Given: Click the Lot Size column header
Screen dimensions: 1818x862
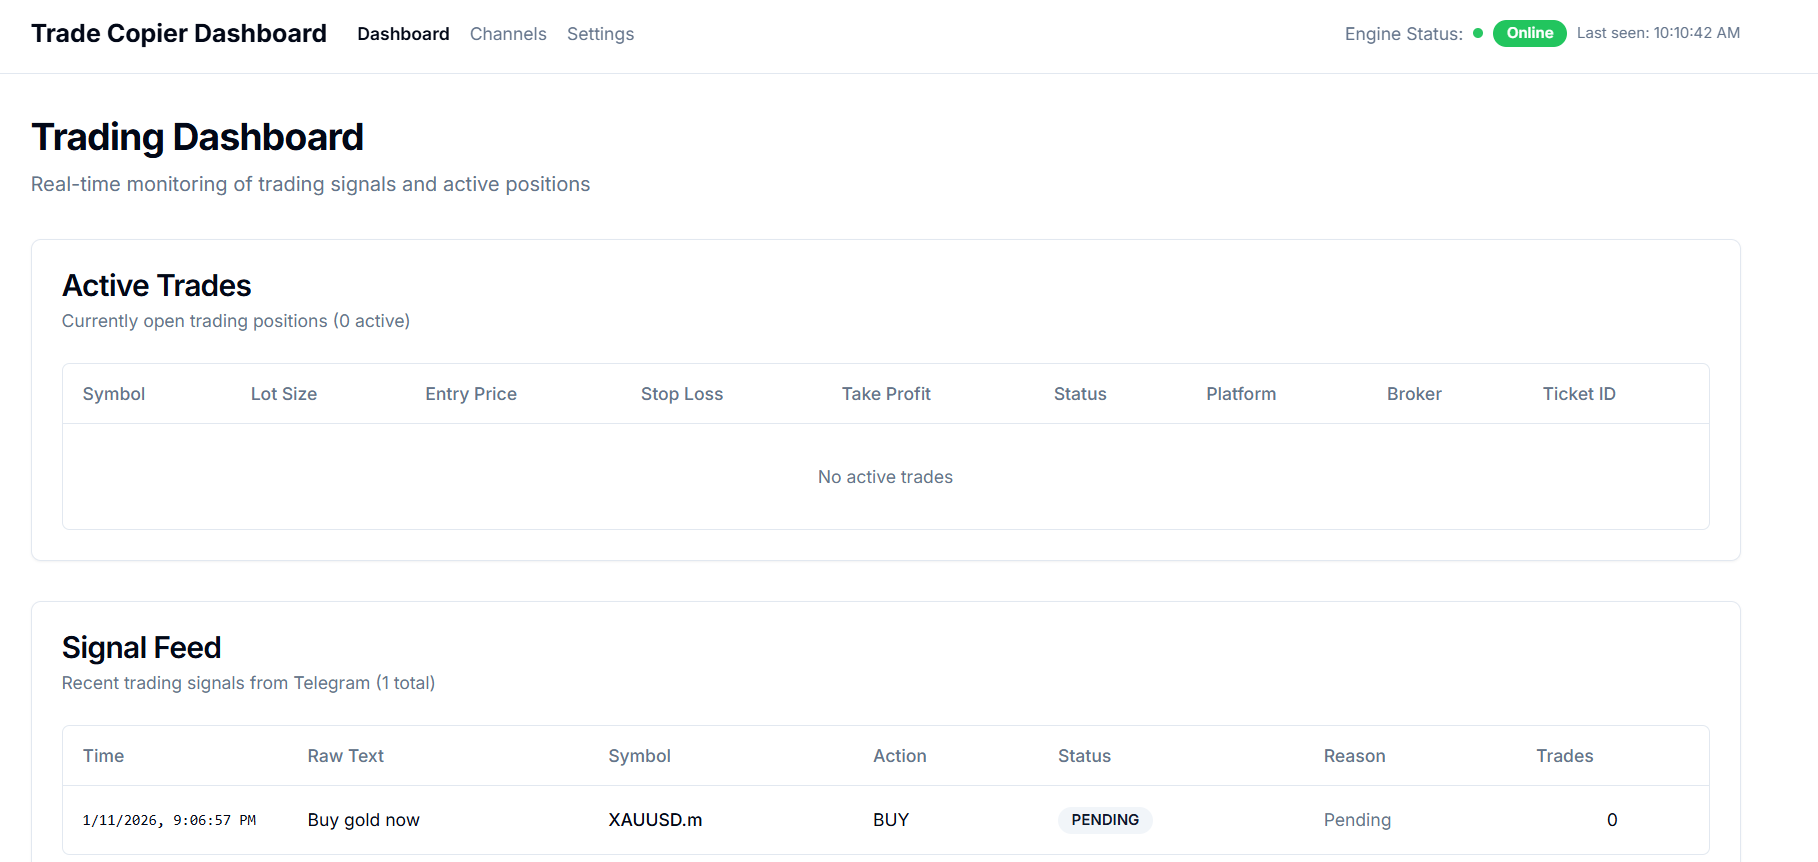Looking at the screenshot, I should [284, 394].
